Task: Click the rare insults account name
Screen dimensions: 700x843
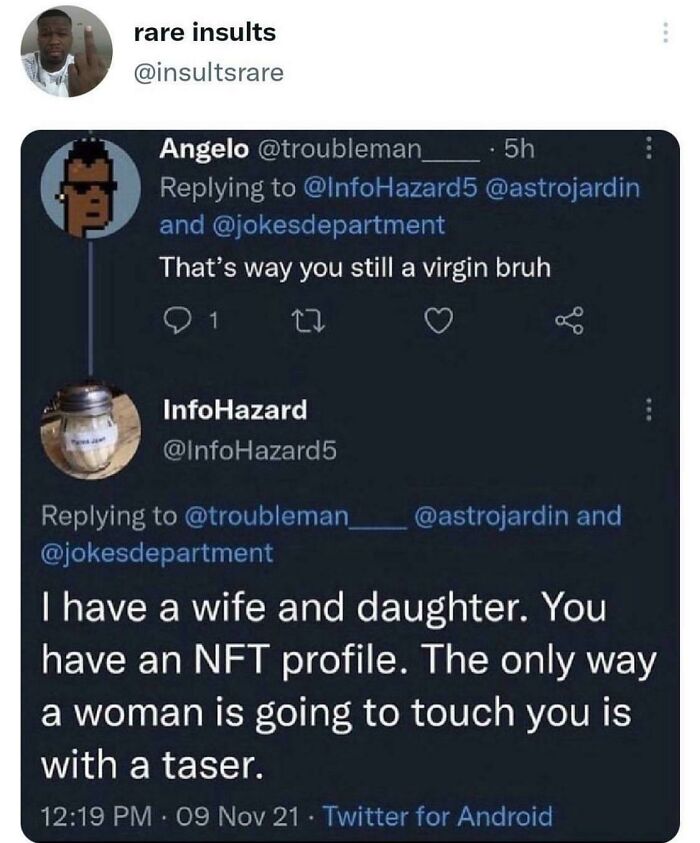Action: coord(205,33)
